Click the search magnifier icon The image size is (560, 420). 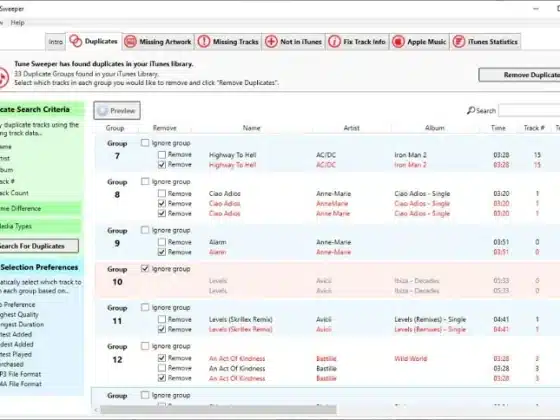pyautogui.click(x=470, y=110)
